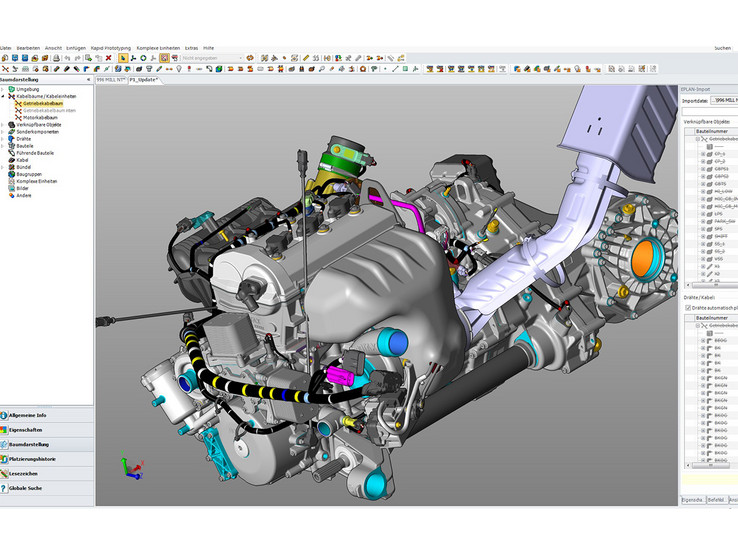The image size is (738, 555).
Task: Open the Rapid Prototyping menu
Action: 111,48
